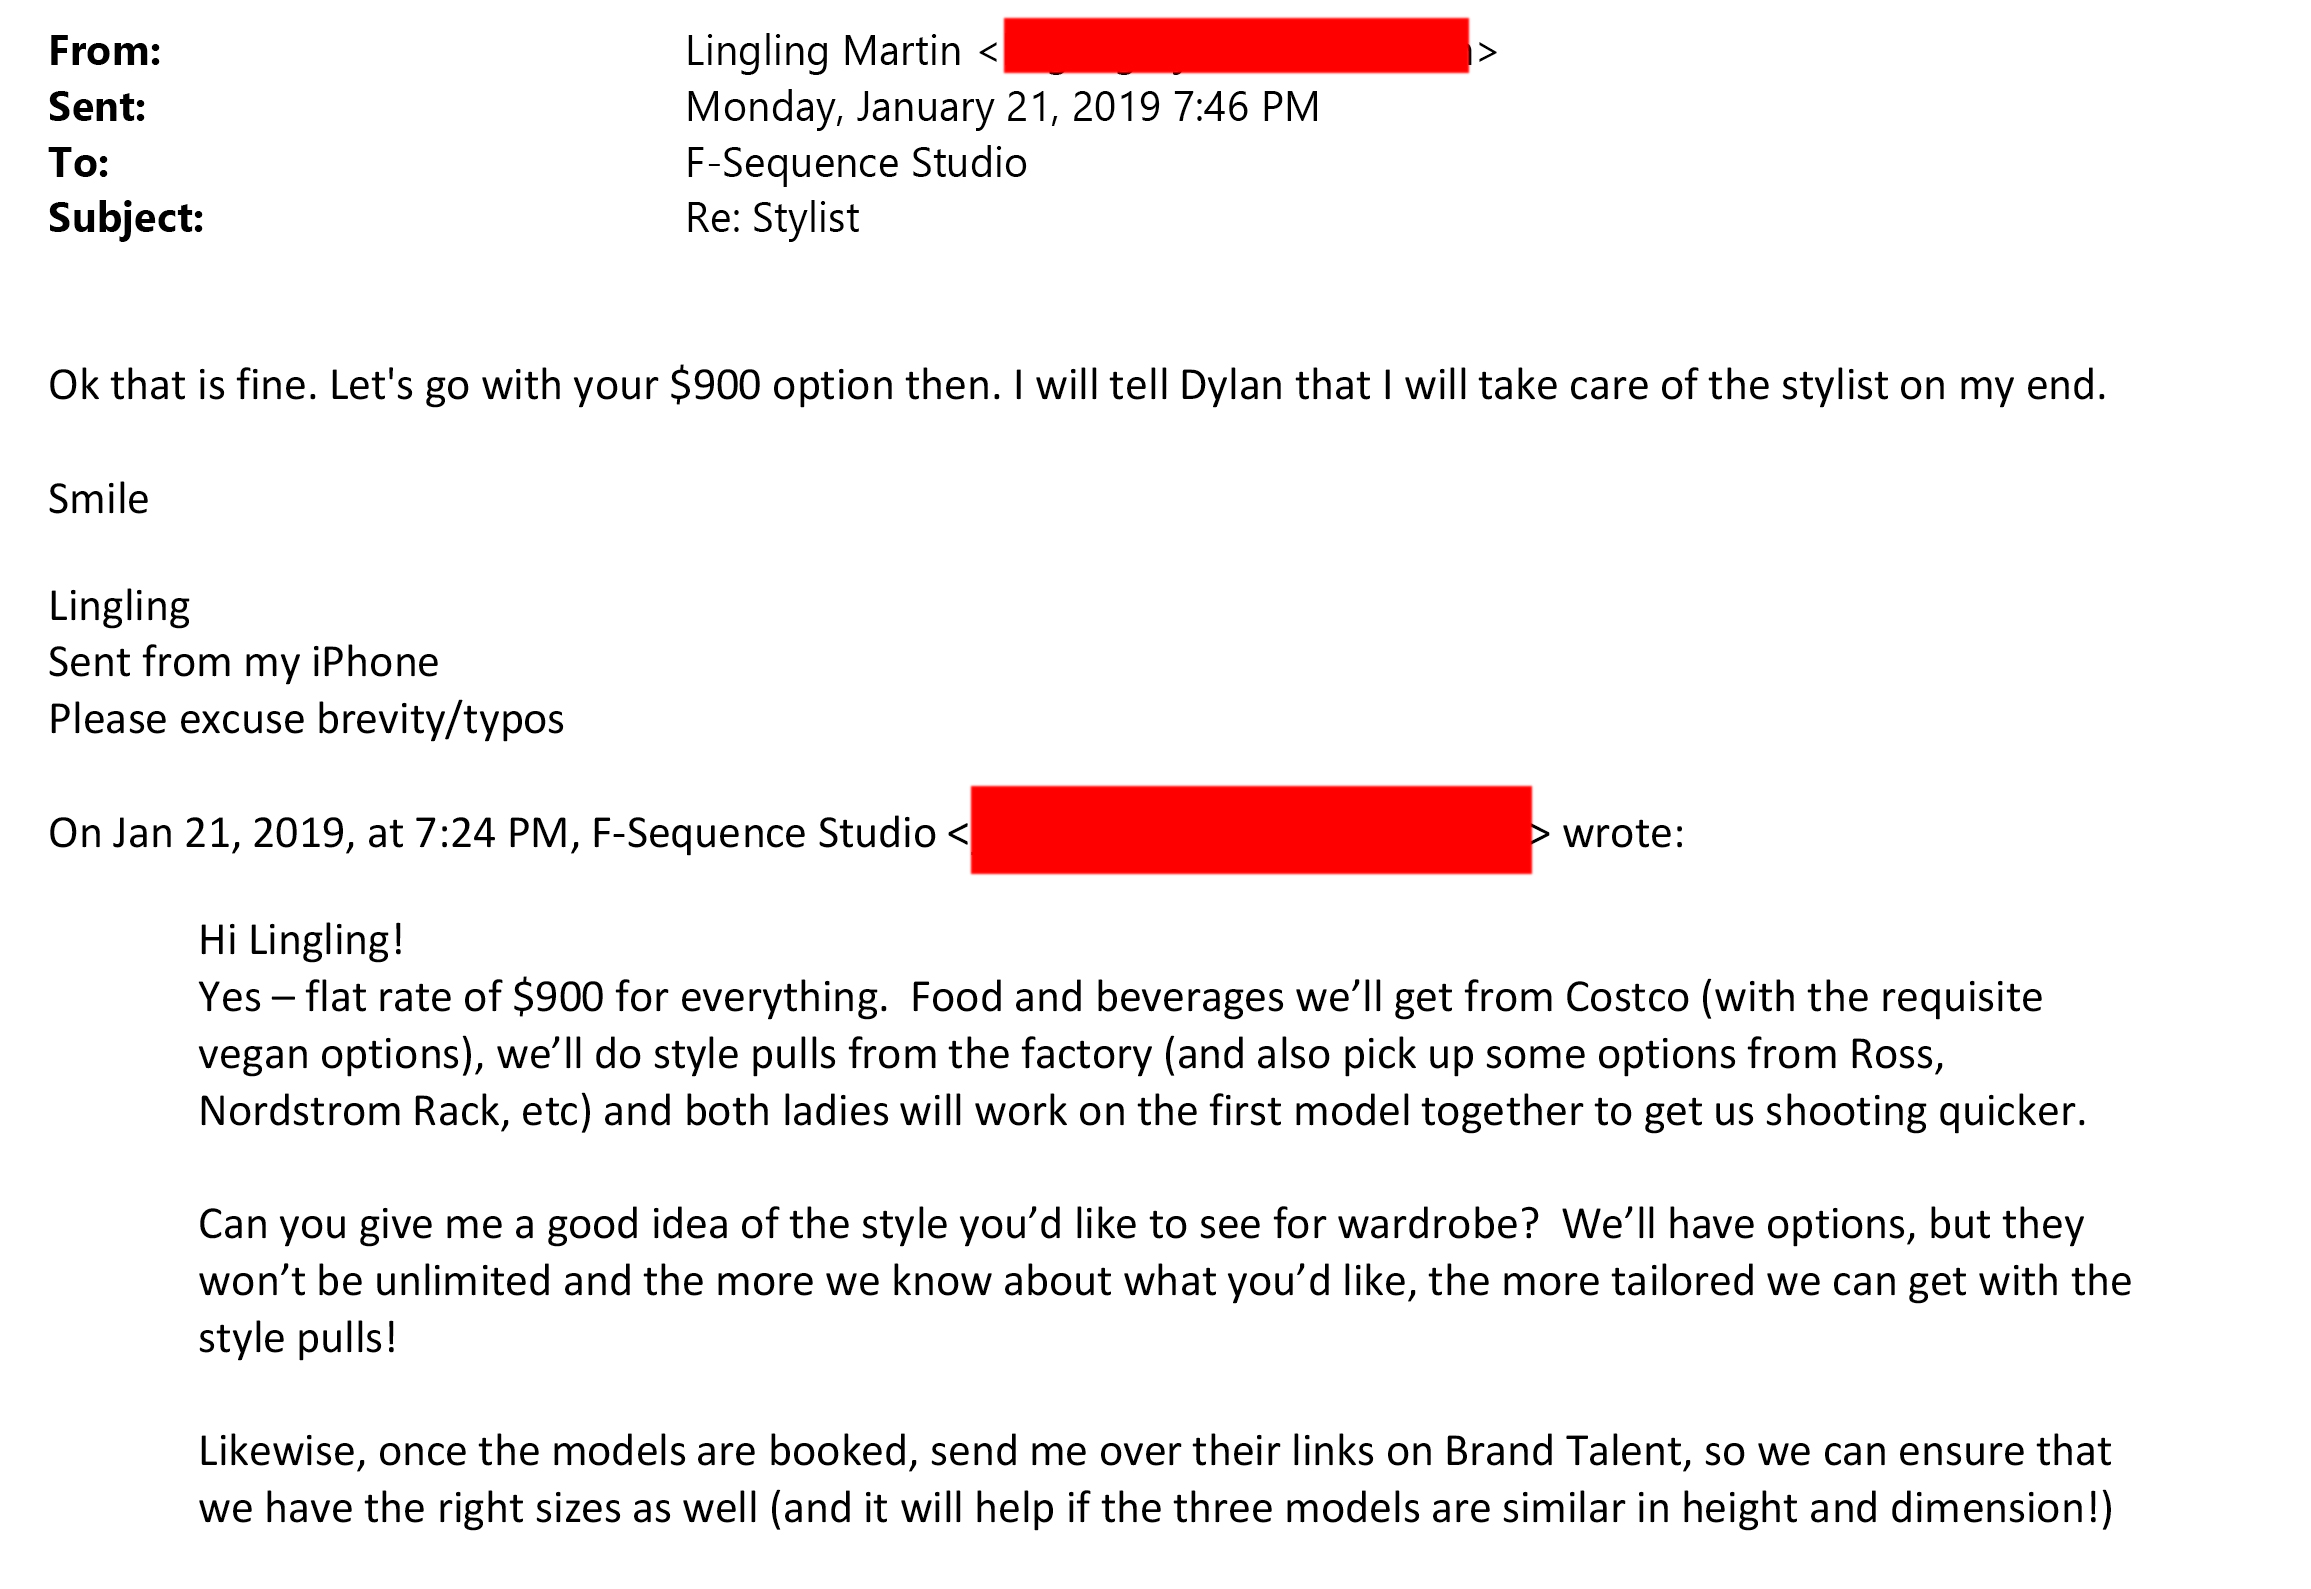Click Please excuse brevity/typos line
The height and width of the screenshot is (1589, 2311).
point(306,720)
